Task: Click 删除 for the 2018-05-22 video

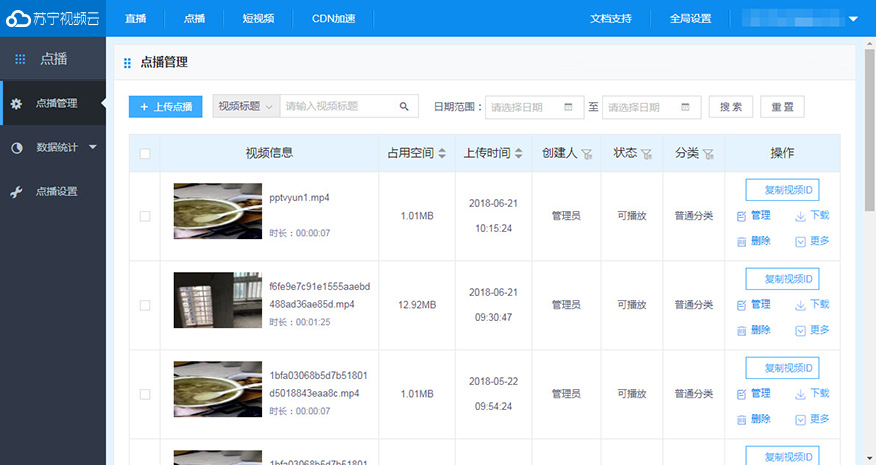Action: point(754,419)
